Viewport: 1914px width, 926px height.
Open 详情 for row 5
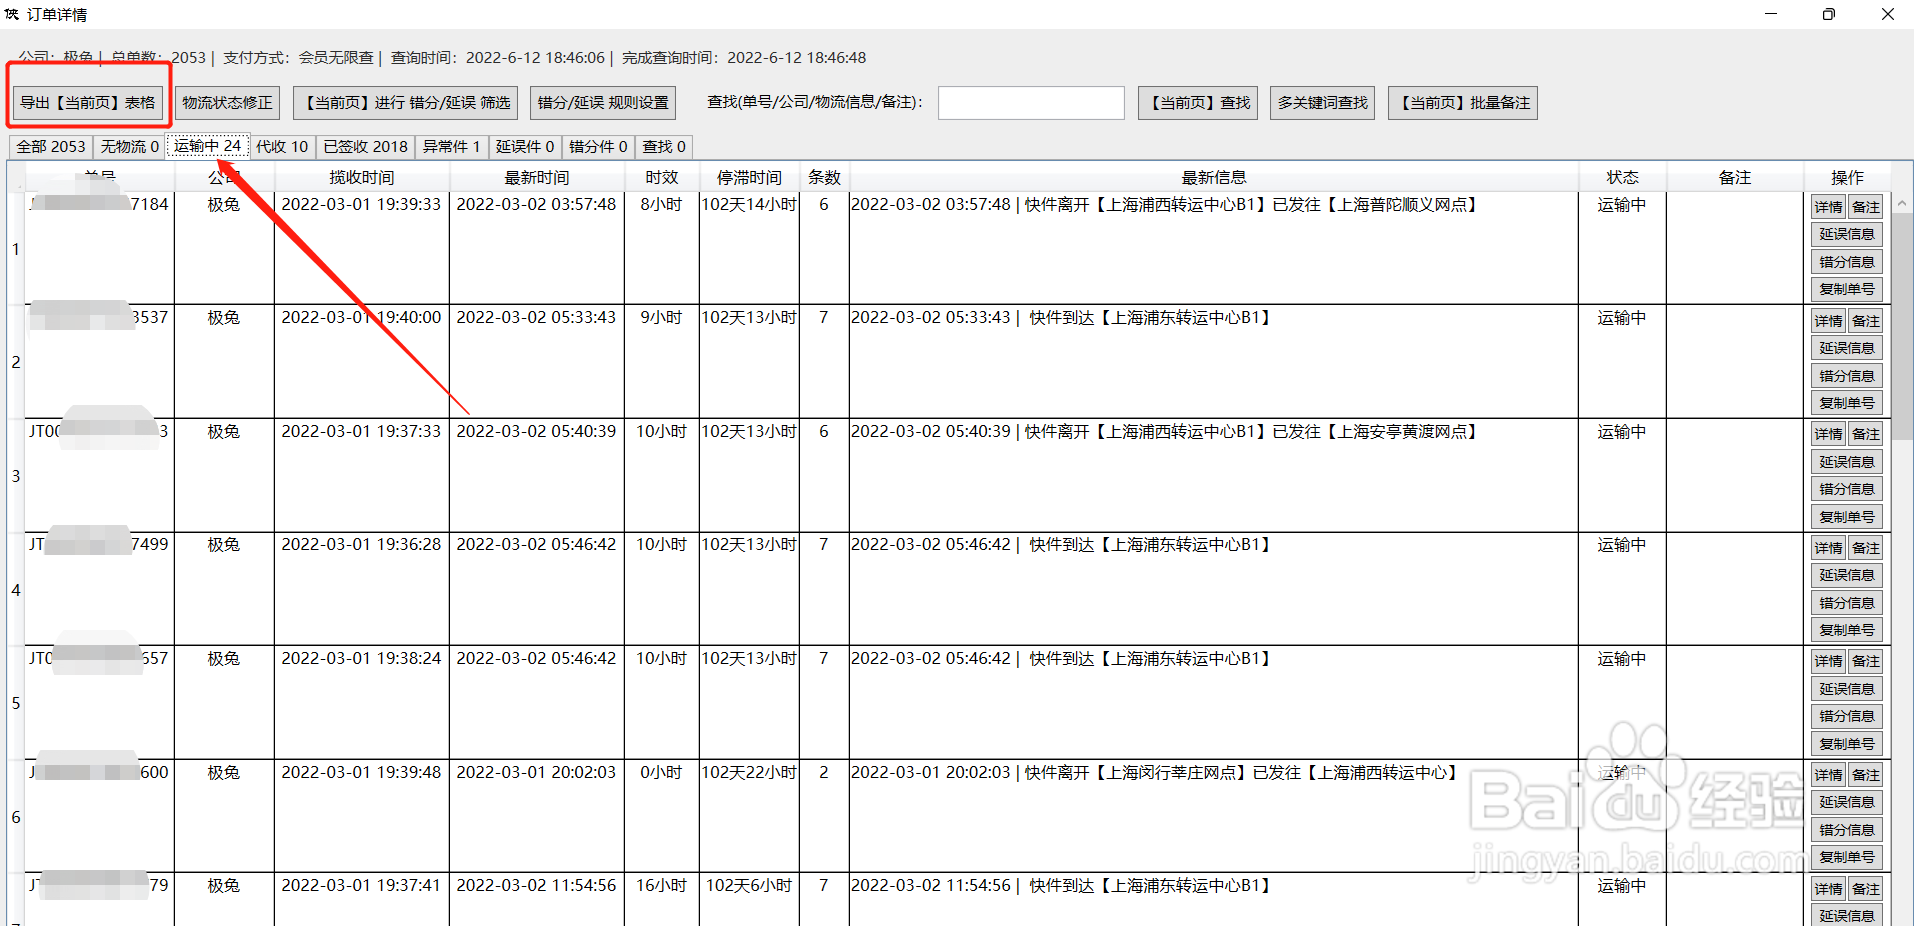pos(1829,661)
